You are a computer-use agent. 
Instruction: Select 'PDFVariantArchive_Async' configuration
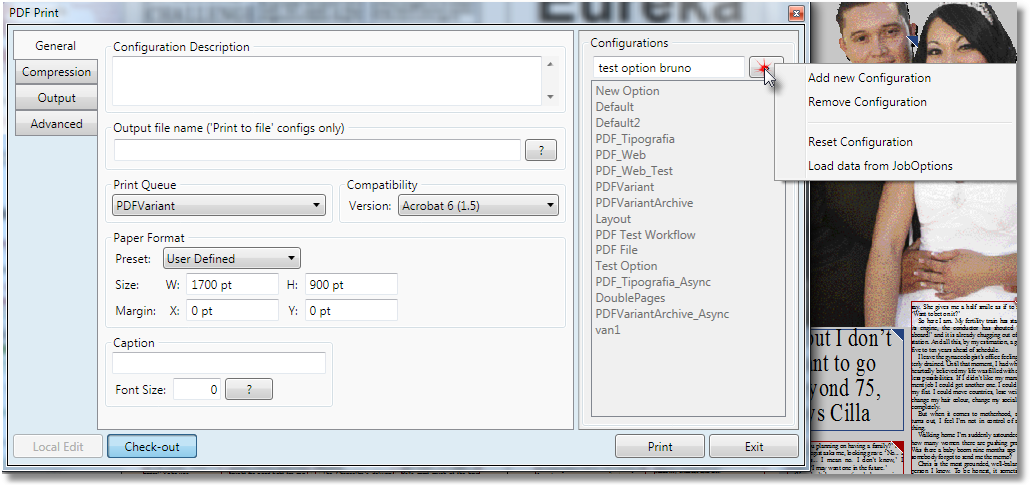(662, 314)
